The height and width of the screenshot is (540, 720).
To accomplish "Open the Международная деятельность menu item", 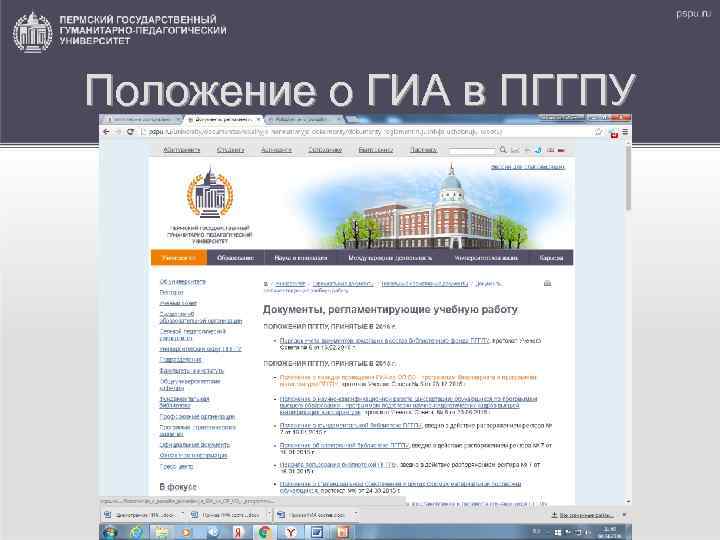I will pyautogui.click(x=390, y=258).
